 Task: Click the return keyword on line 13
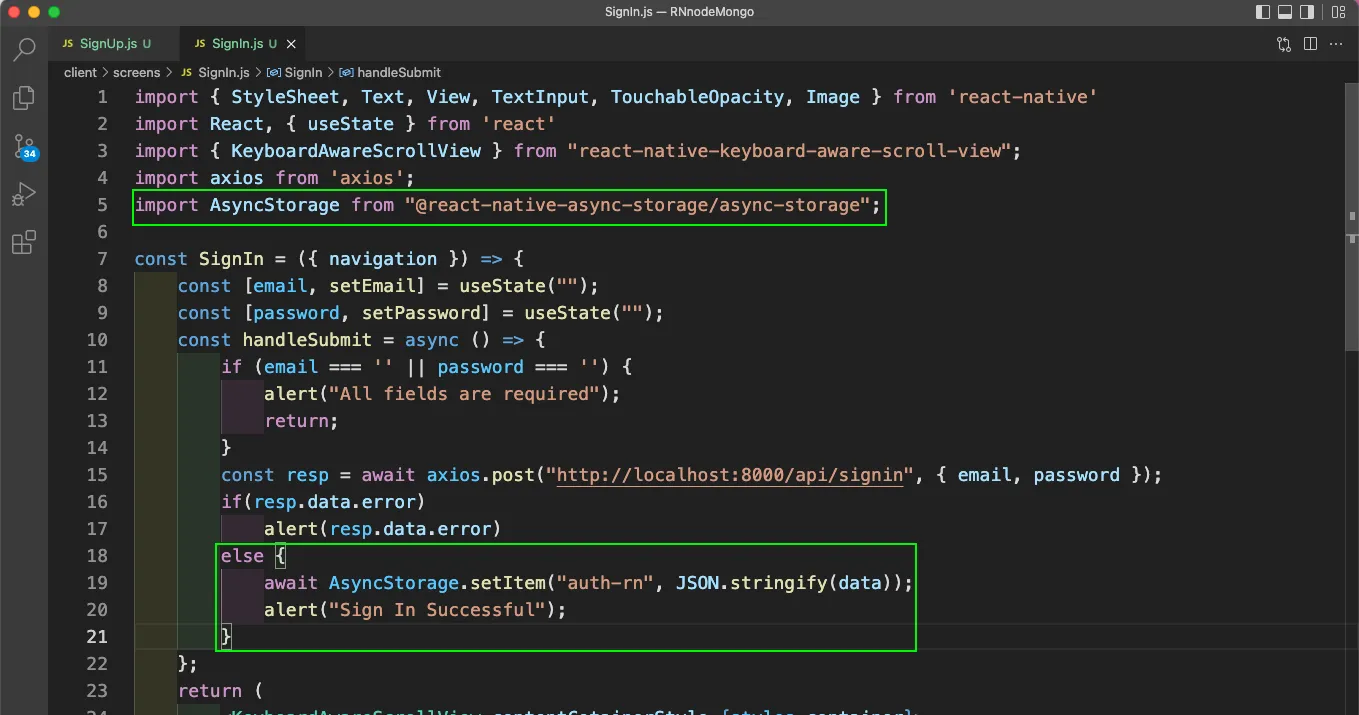(x=296, y=421)
